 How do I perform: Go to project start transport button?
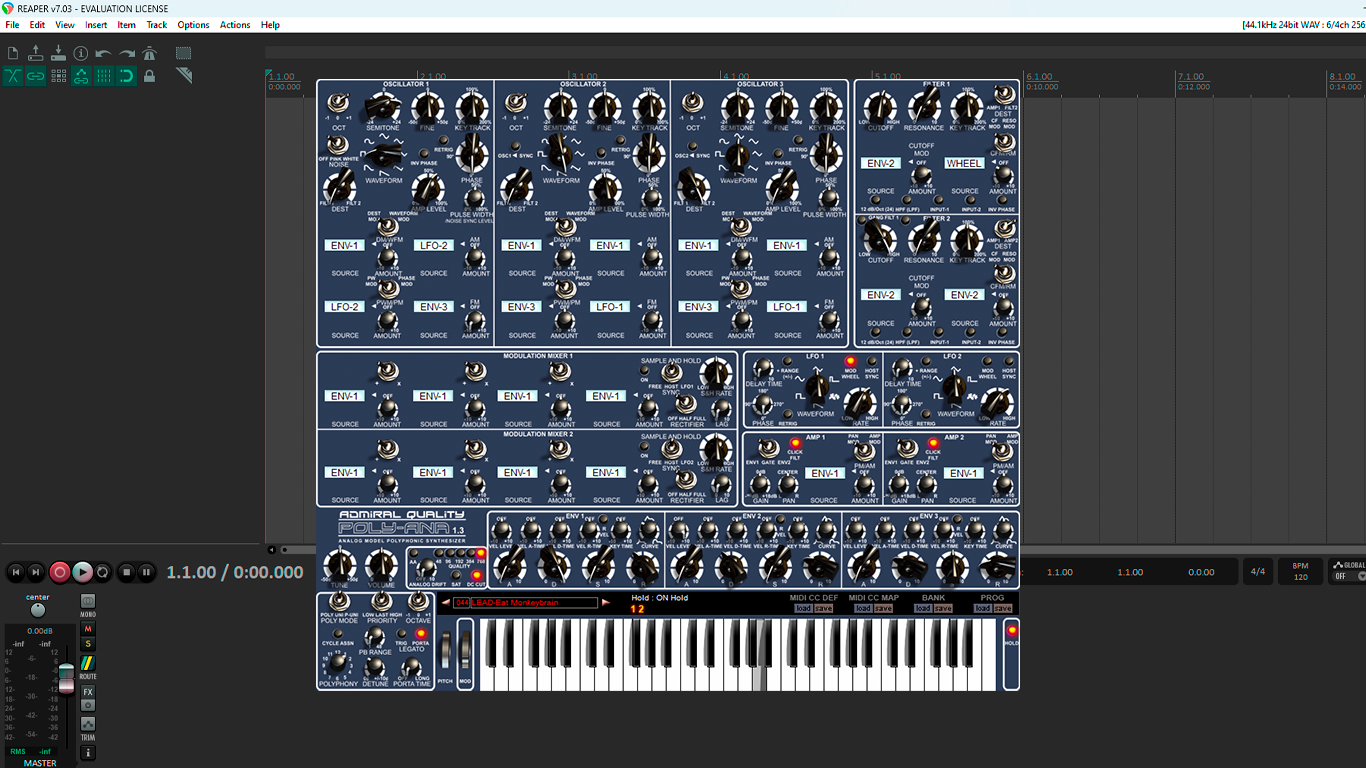15,572
